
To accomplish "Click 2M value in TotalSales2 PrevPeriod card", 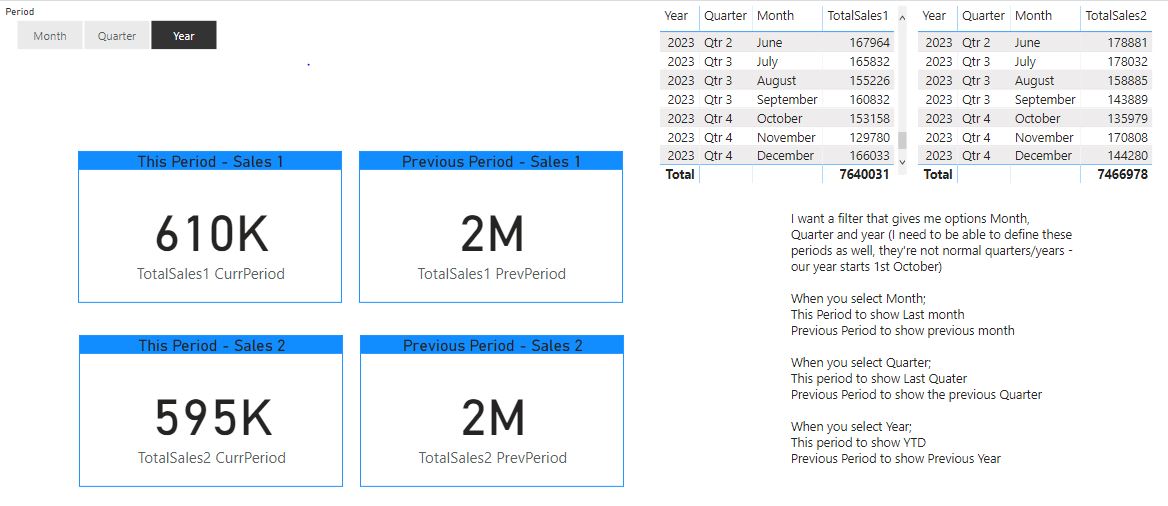I will click(x=493, y=417).
